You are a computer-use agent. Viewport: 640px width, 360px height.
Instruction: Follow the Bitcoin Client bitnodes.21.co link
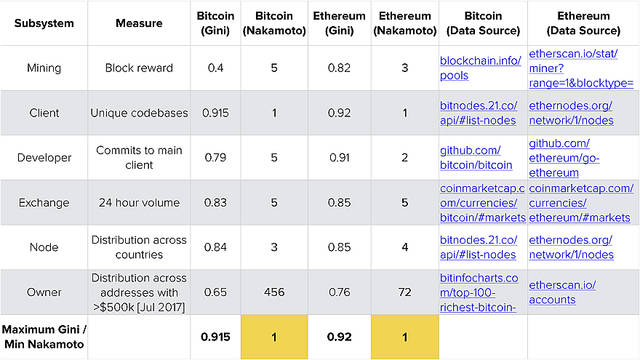tap(478, 113)
